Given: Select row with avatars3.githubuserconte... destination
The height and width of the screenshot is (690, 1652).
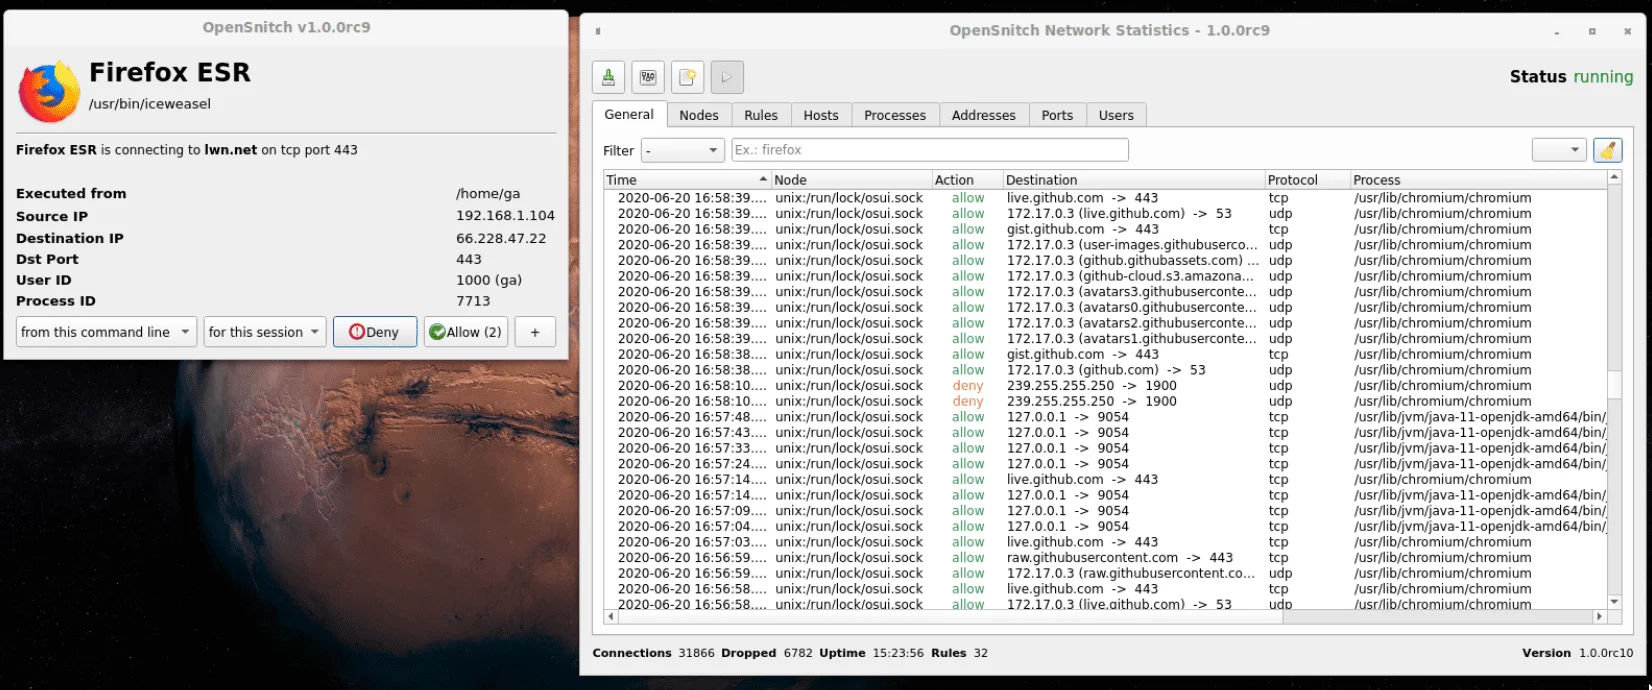Looking at the screenshot, I should point(1105,292).
